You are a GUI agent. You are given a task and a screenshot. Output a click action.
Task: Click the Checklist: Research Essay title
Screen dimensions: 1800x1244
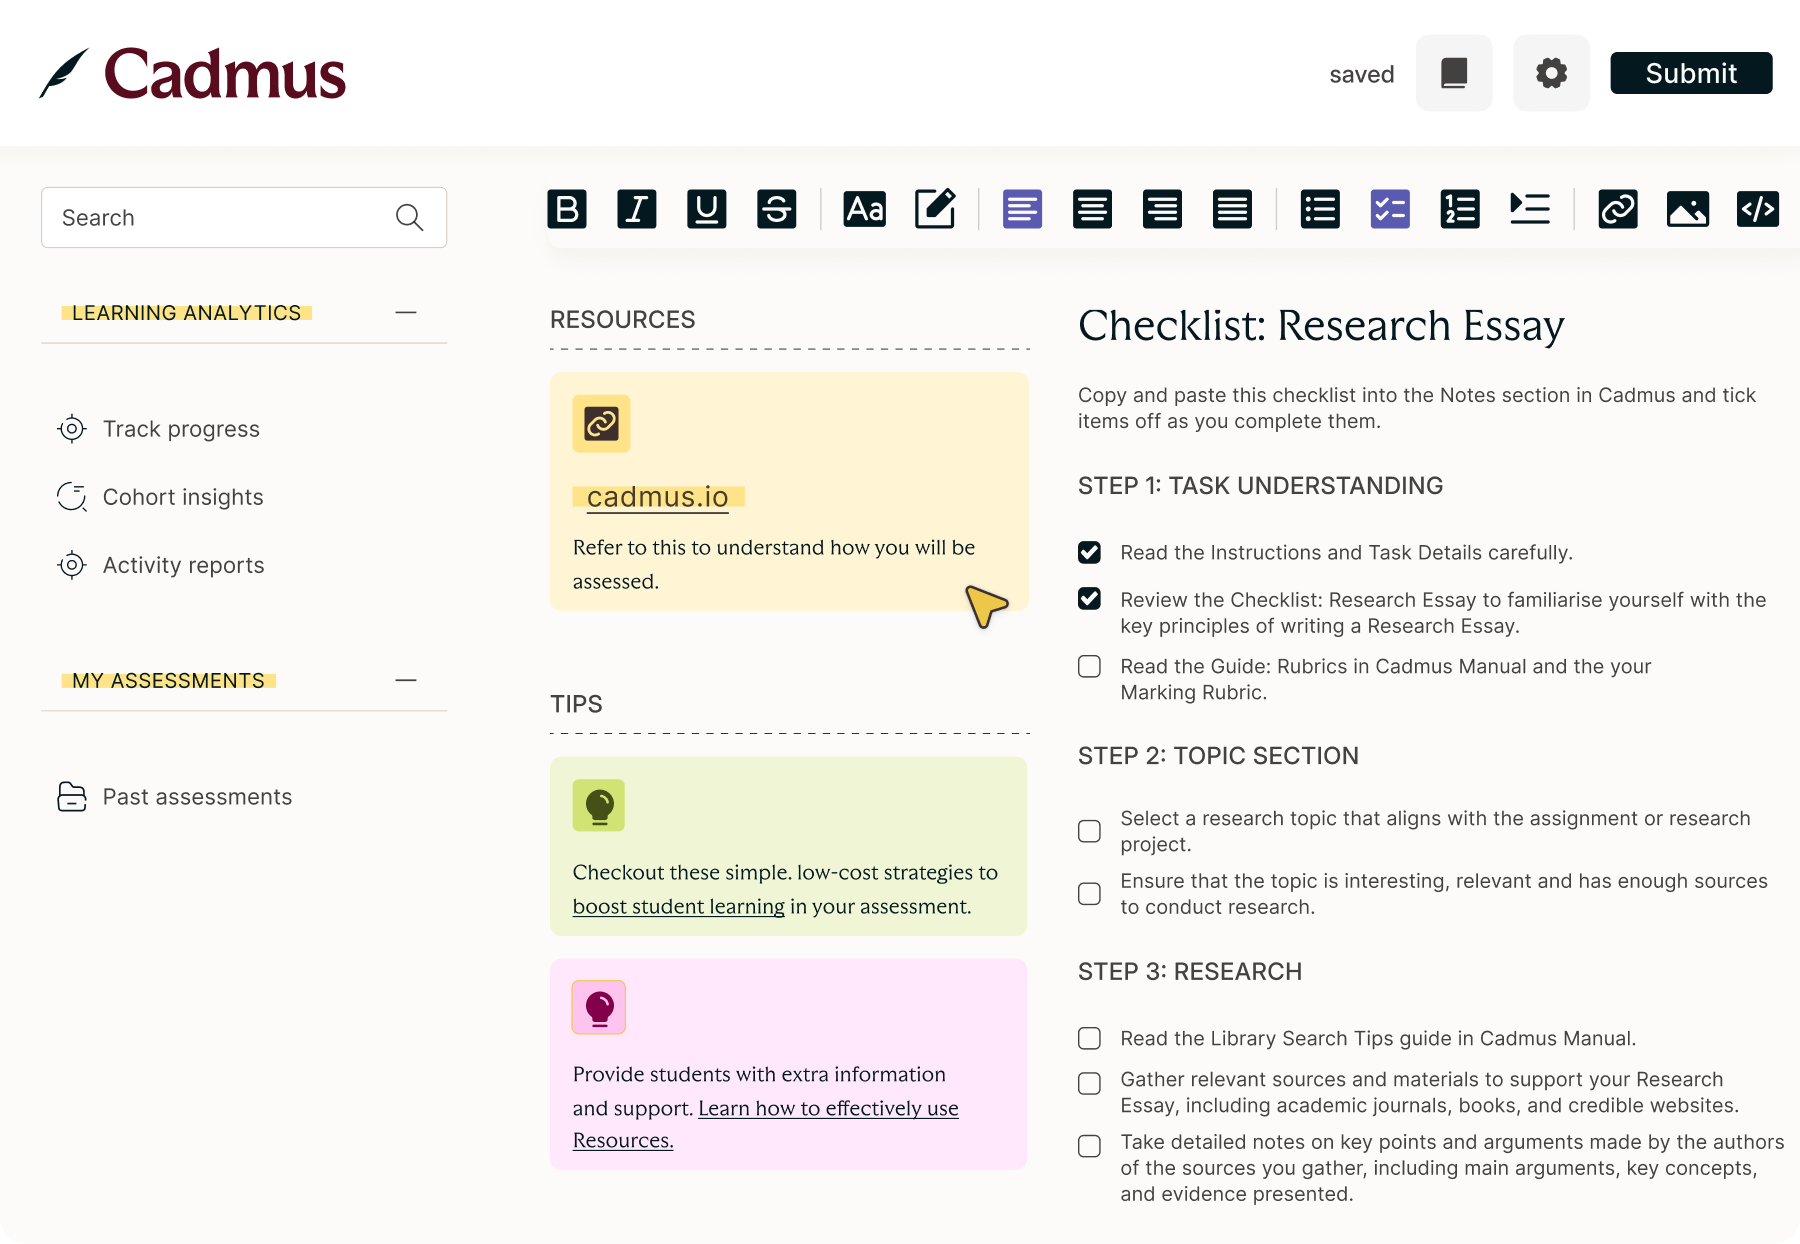click(1321, 326)
